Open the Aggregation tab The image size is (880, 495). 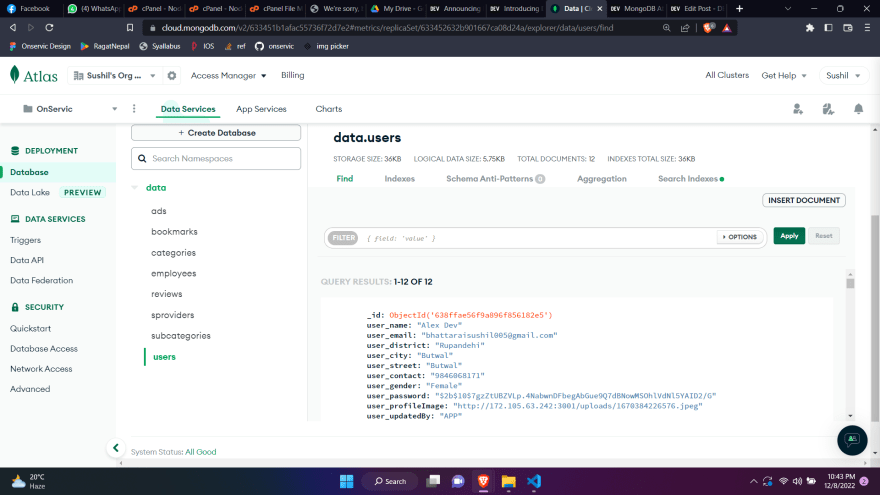(x=602, y=178)
